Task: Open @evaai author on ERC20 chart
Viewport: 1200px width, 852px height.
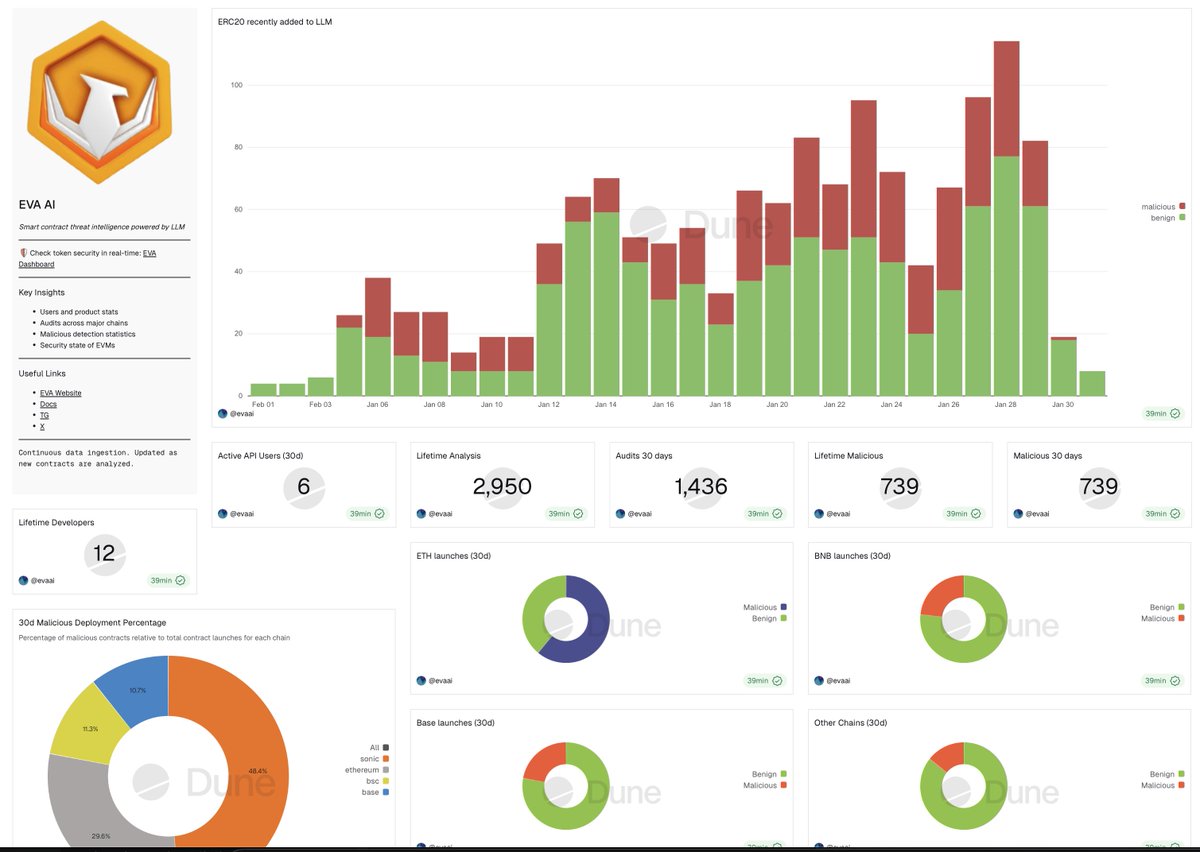Action: point(235,413)
